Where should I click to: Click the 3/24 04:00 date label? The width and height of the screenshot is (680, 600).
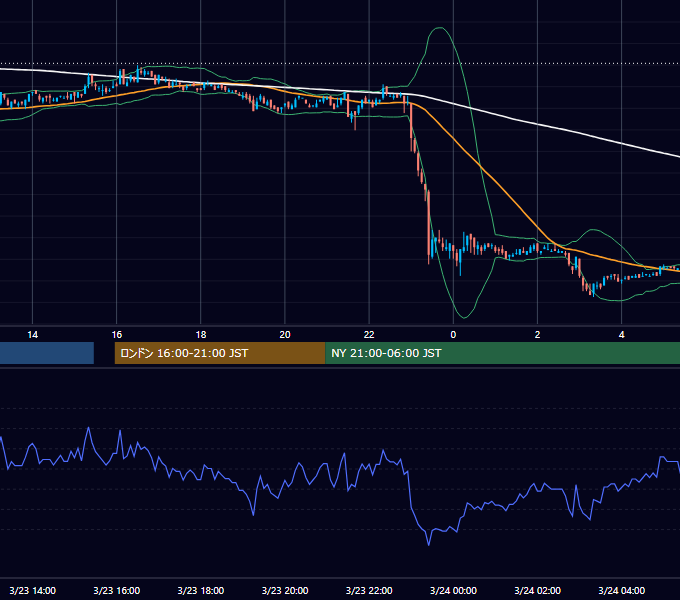click(x=621, y=590)
